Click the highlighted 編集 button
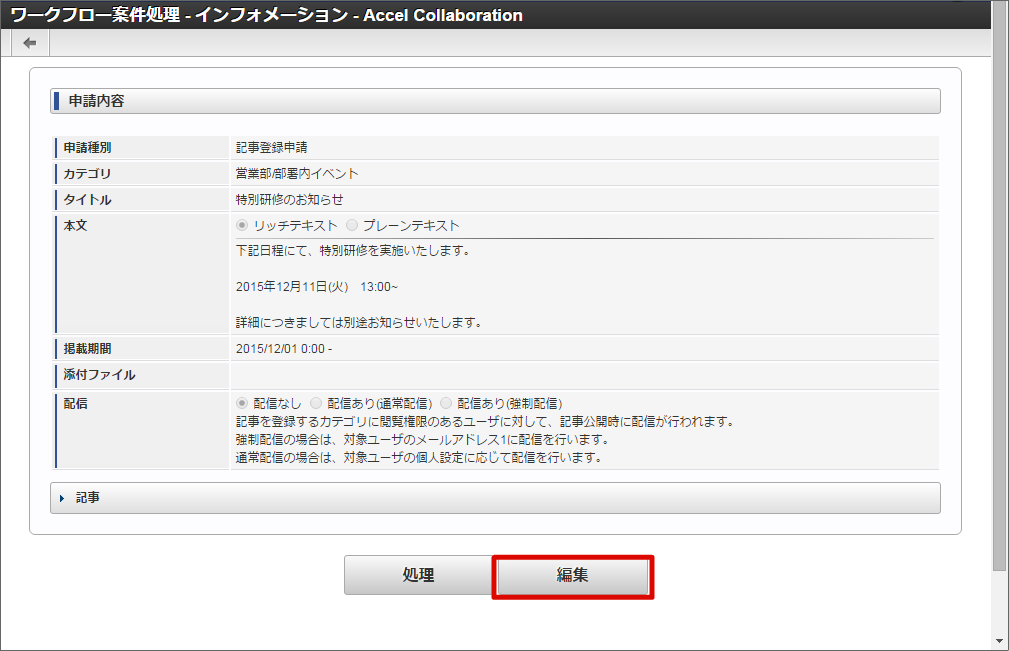 click(572, 575)
